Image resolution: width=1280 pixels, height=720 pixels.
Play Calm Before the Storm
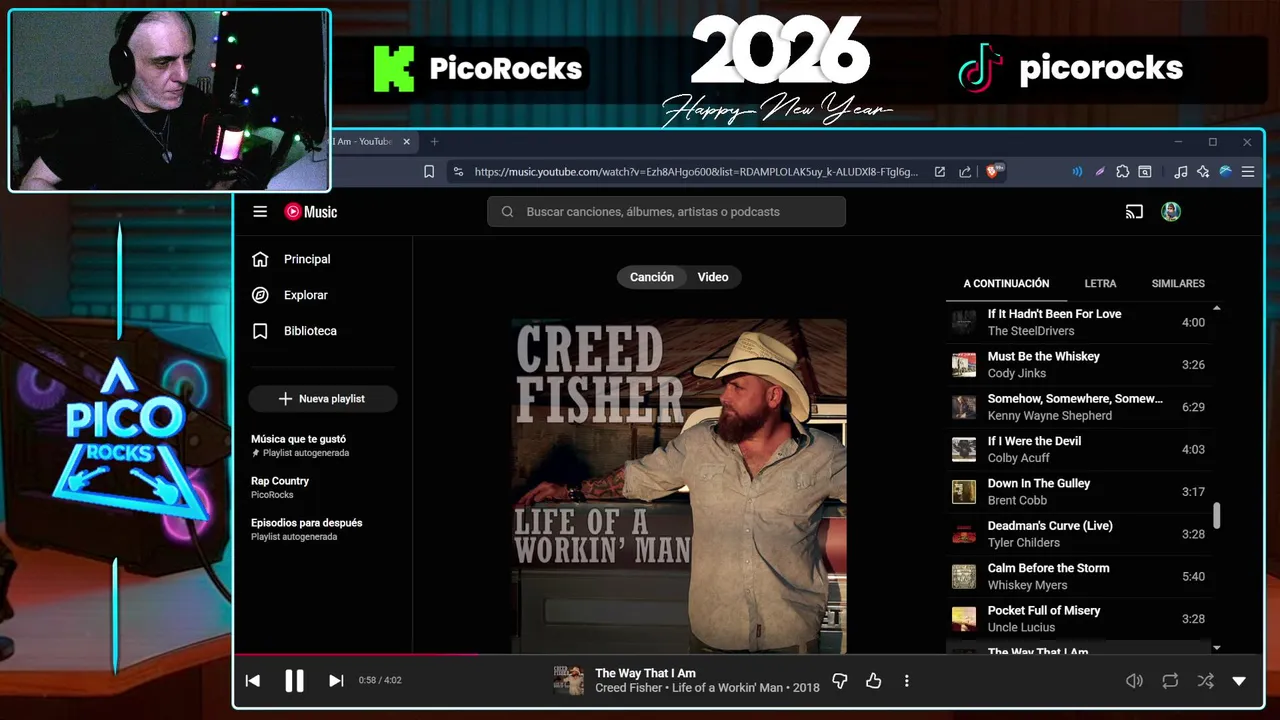(x=1078, y=576)
